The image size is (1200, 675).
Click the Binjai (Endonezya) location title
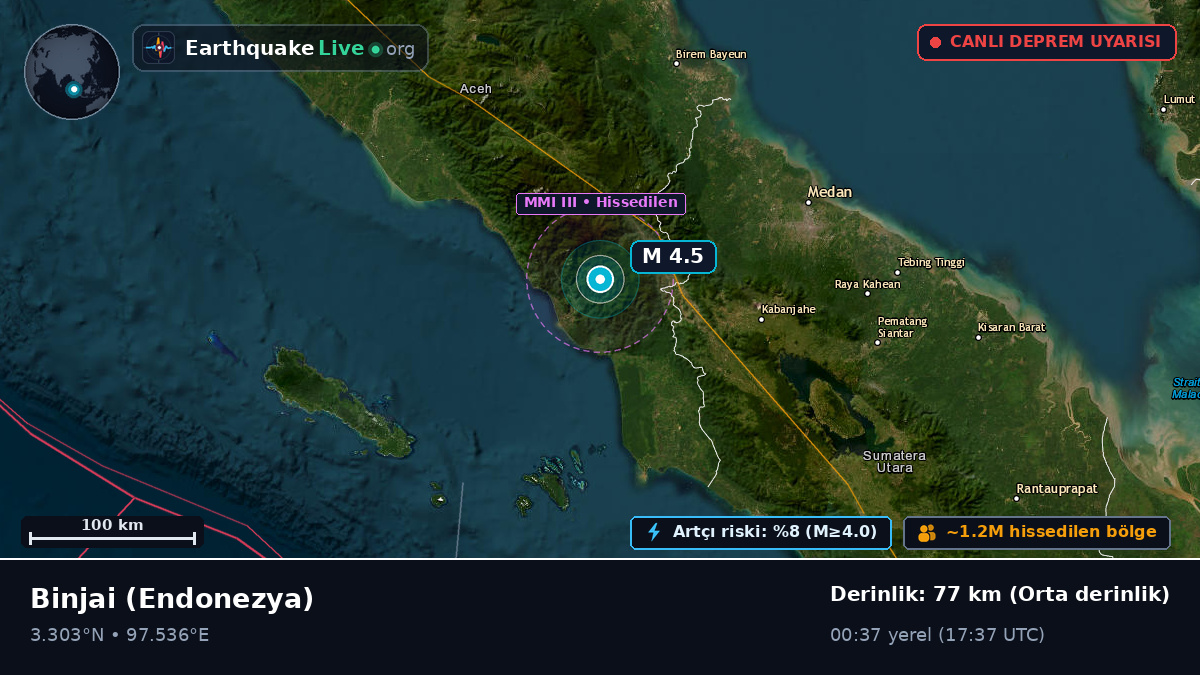click(172, 598)
